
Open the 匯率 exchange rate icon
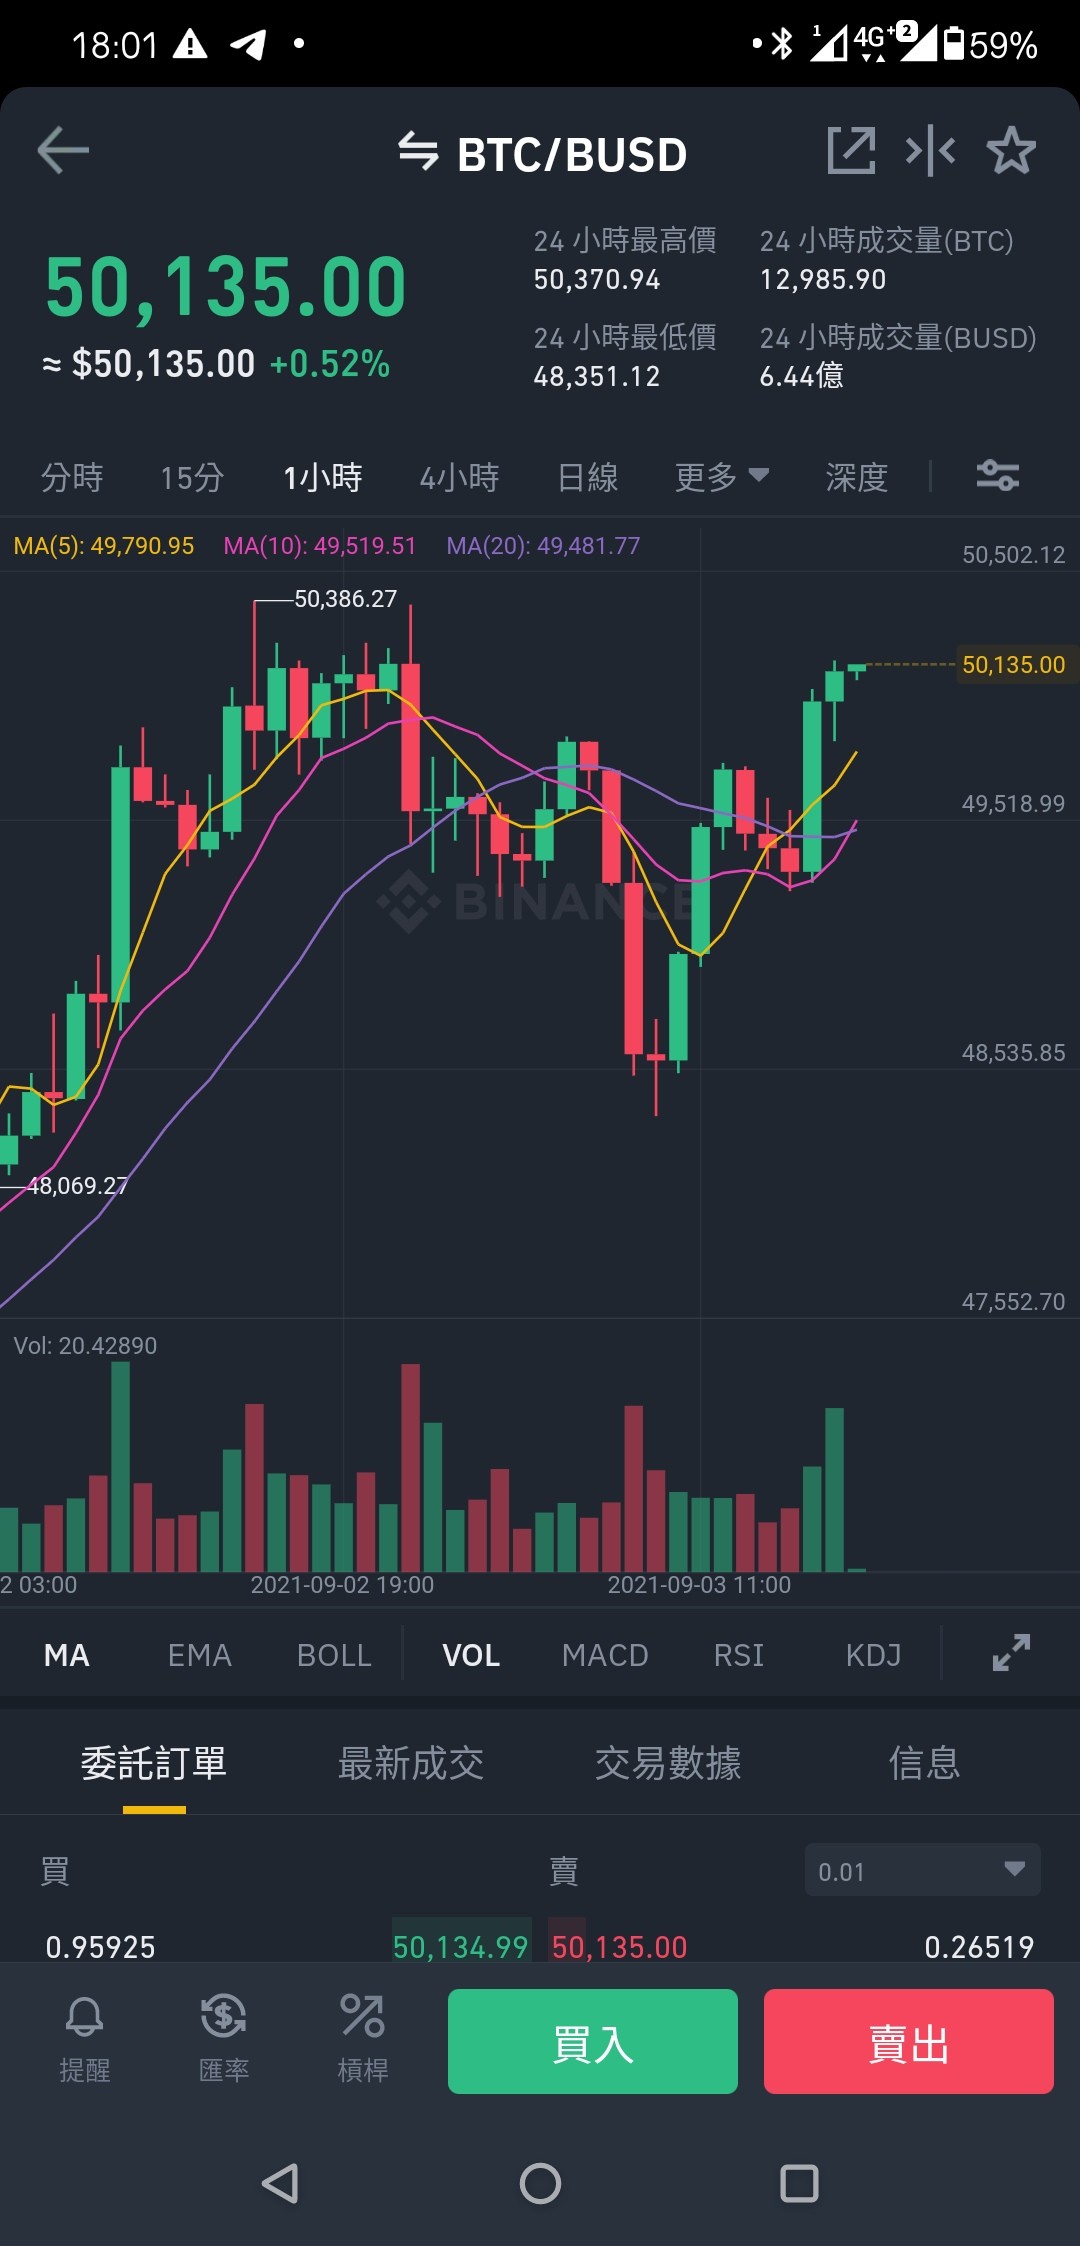(x=224, y=2040)
